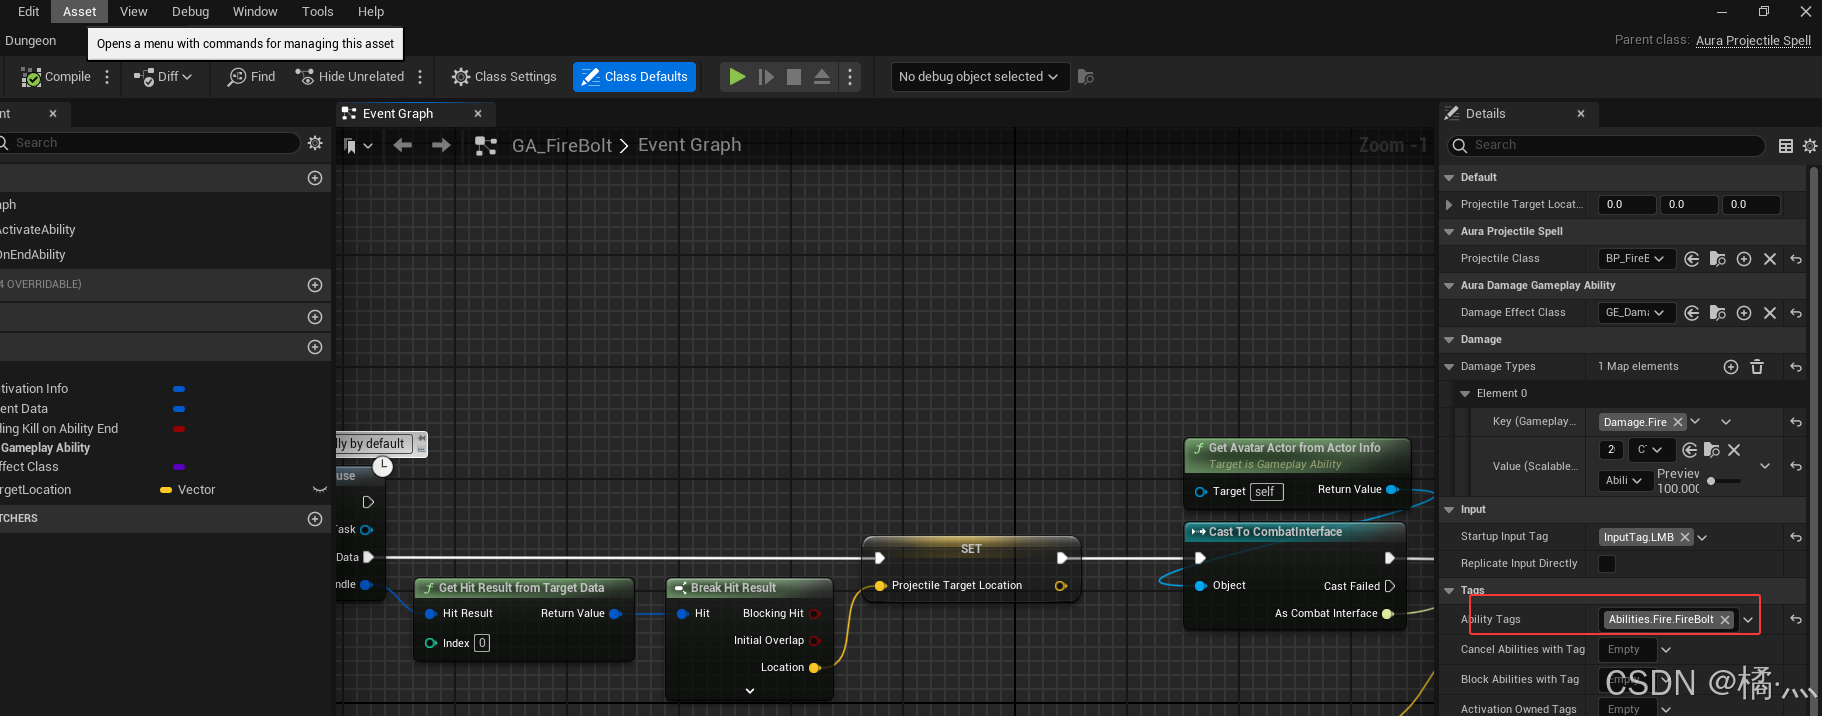
Task: Open the Diff dropdown
Action: coord(163,77)
